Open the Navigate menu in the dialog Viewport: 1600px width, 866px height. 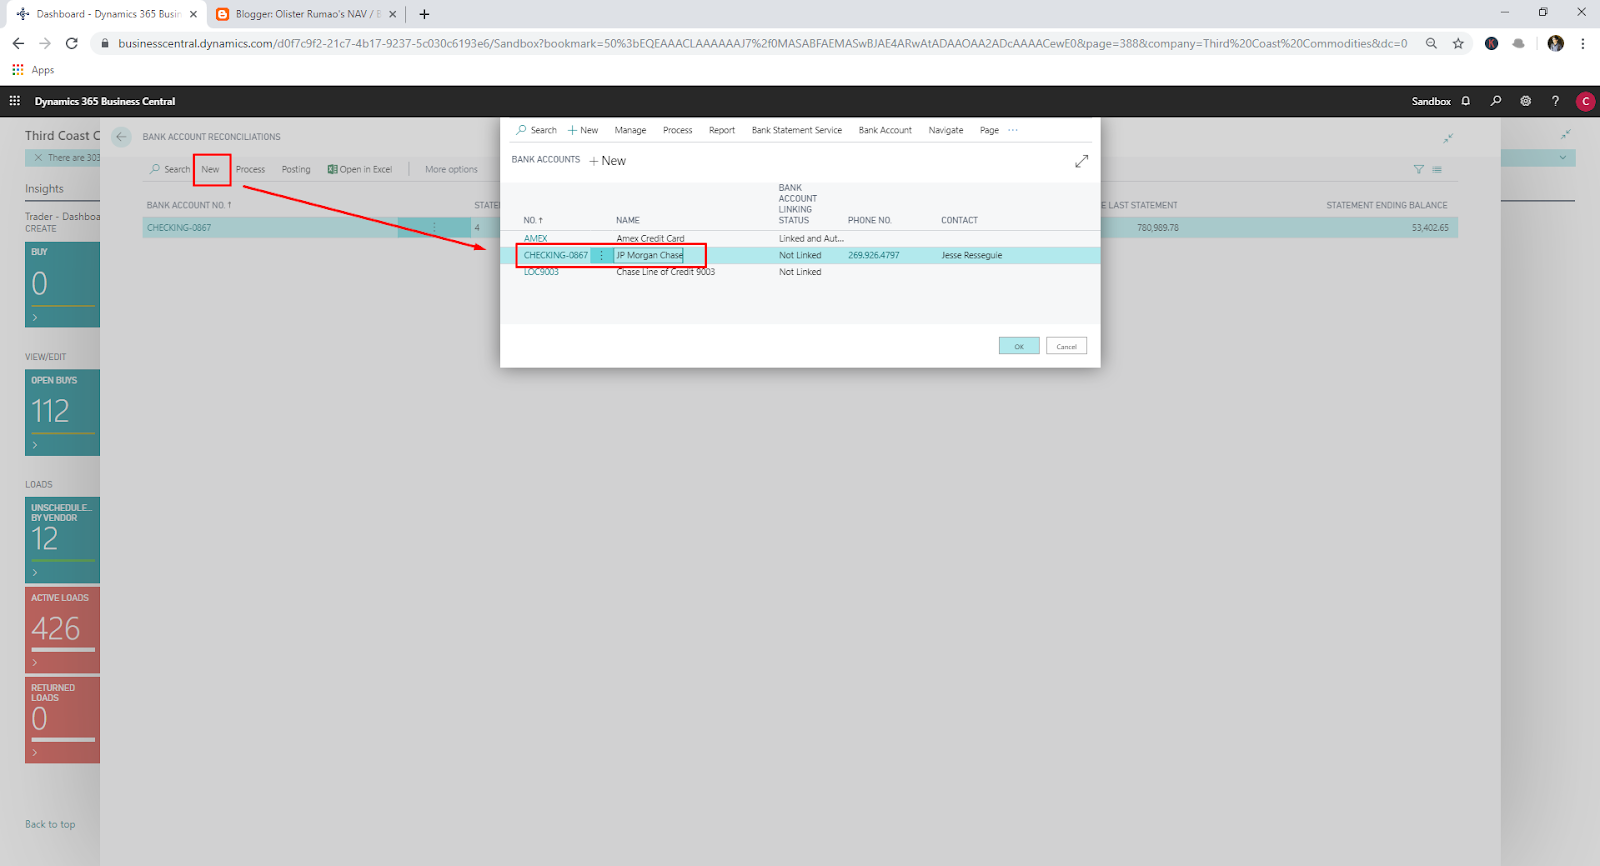946,130
